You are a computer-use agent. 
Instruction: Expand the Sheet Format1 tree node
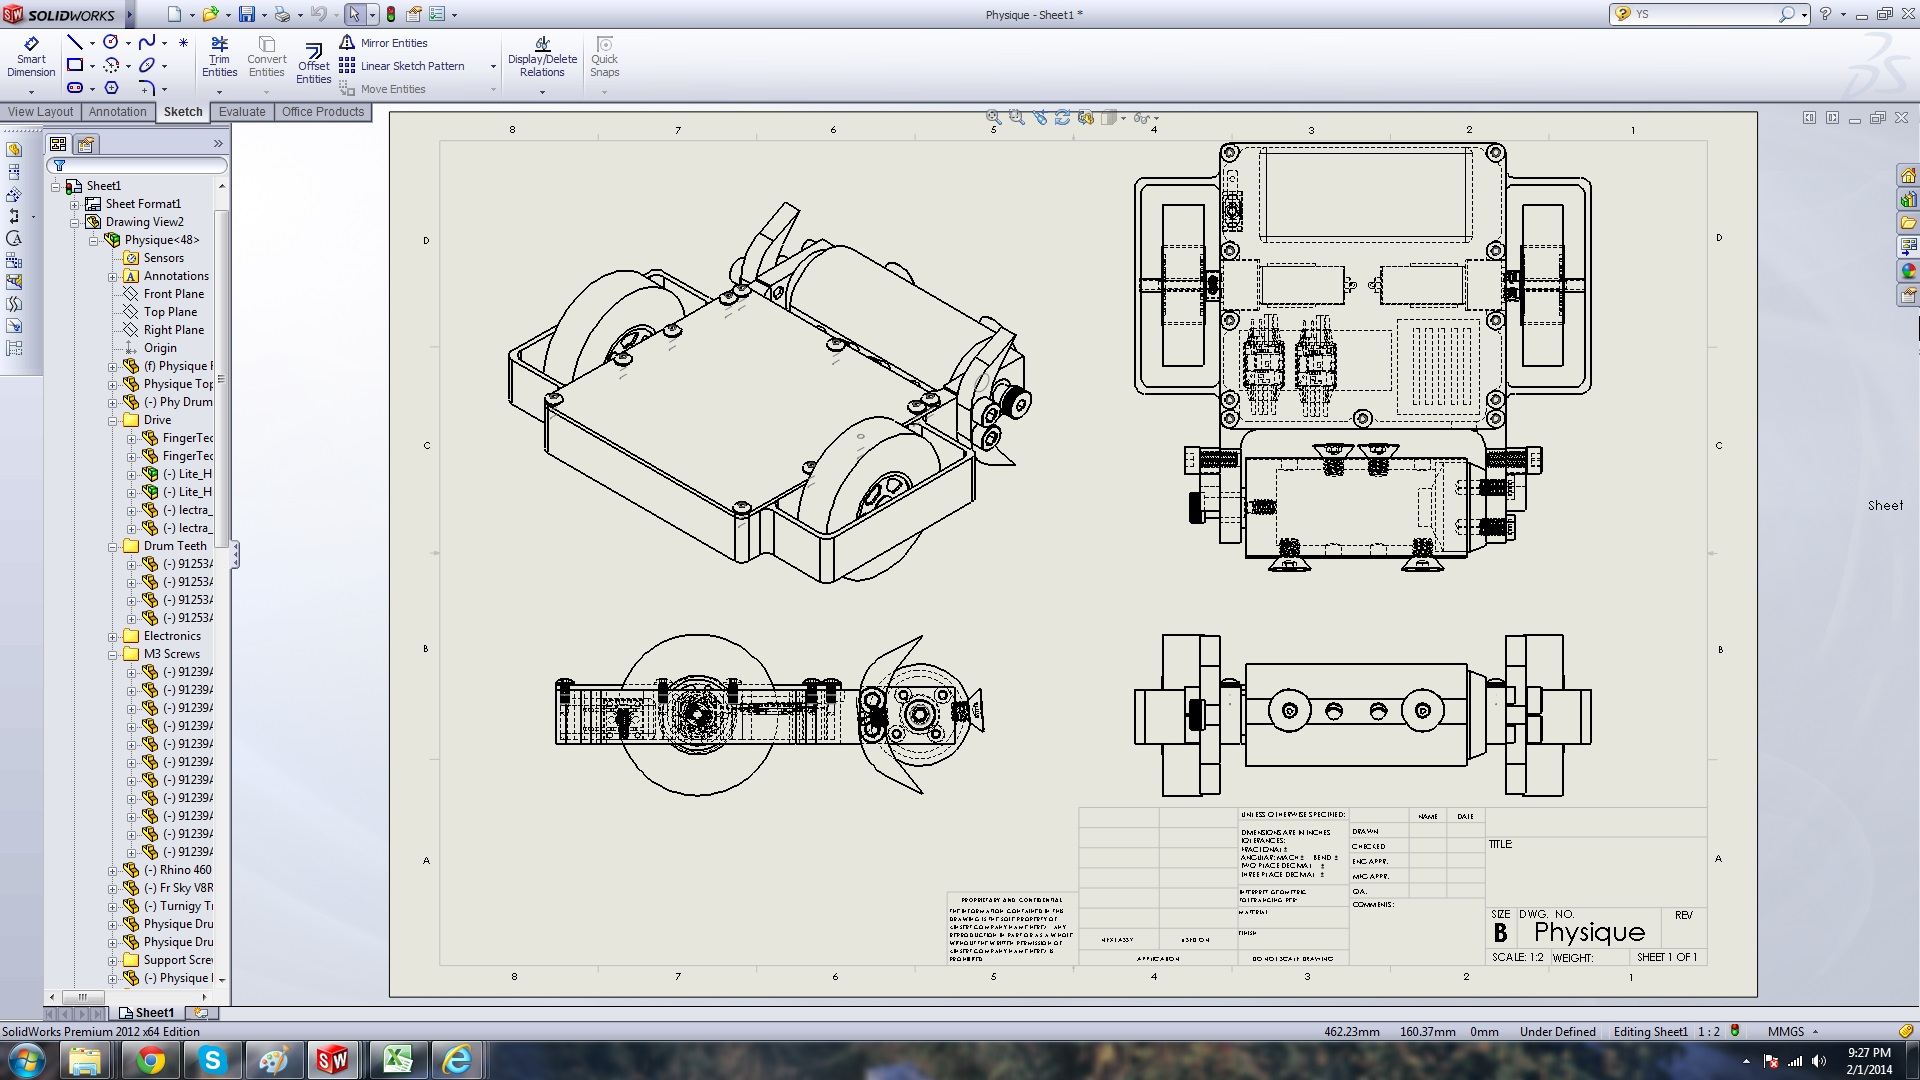(75, 204)
